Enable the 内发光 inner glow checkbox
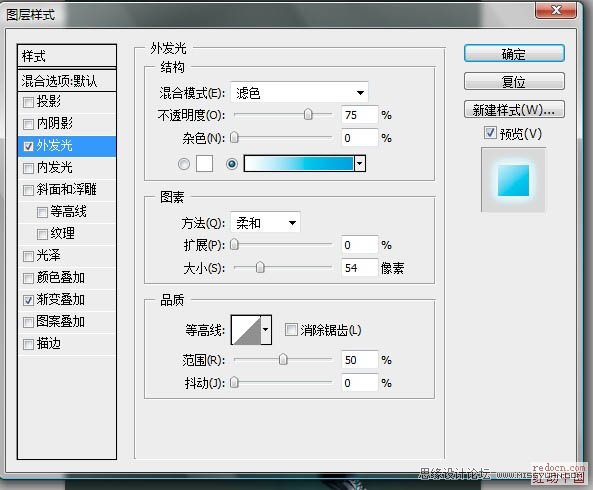593x490 pixels. pos(28,168)
